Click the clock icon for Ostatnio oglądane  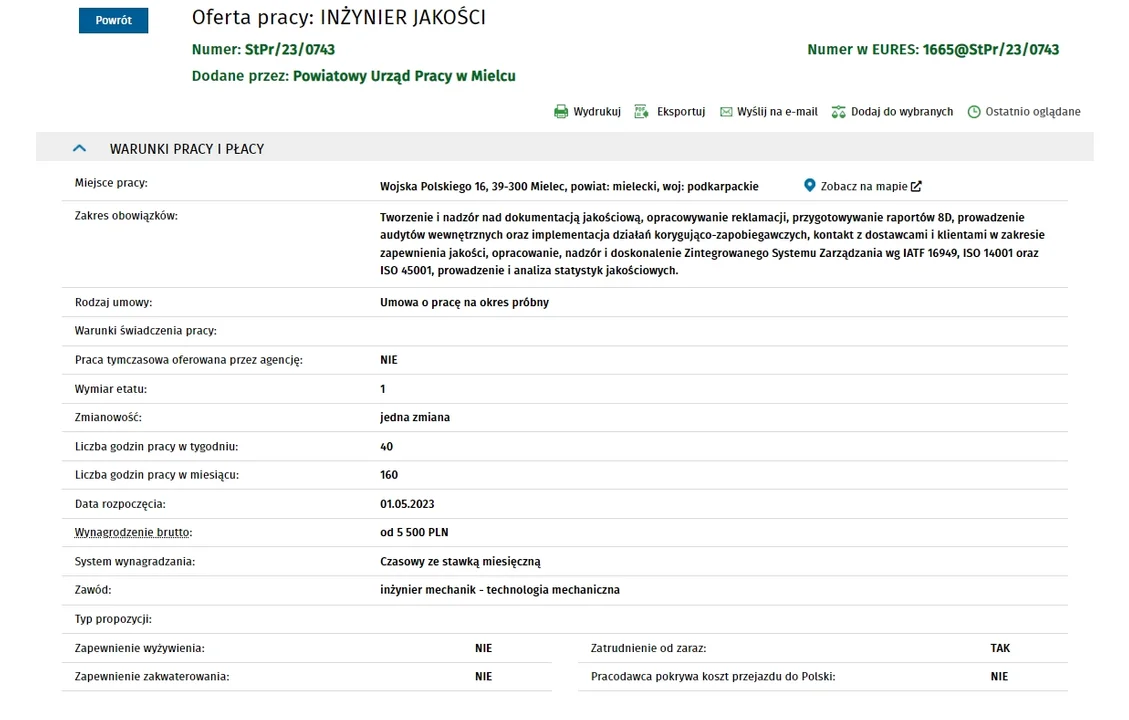point(973,112)
